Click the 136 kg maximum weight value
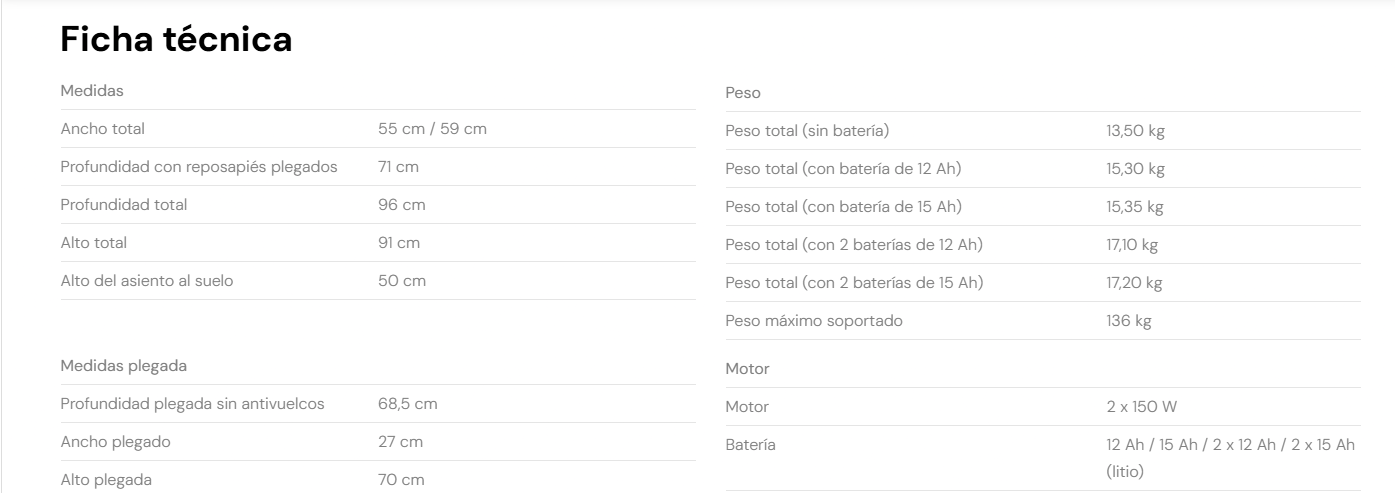Viewport: 1395px width, 493px height. pyautogui.click(x=1129, y=321)
